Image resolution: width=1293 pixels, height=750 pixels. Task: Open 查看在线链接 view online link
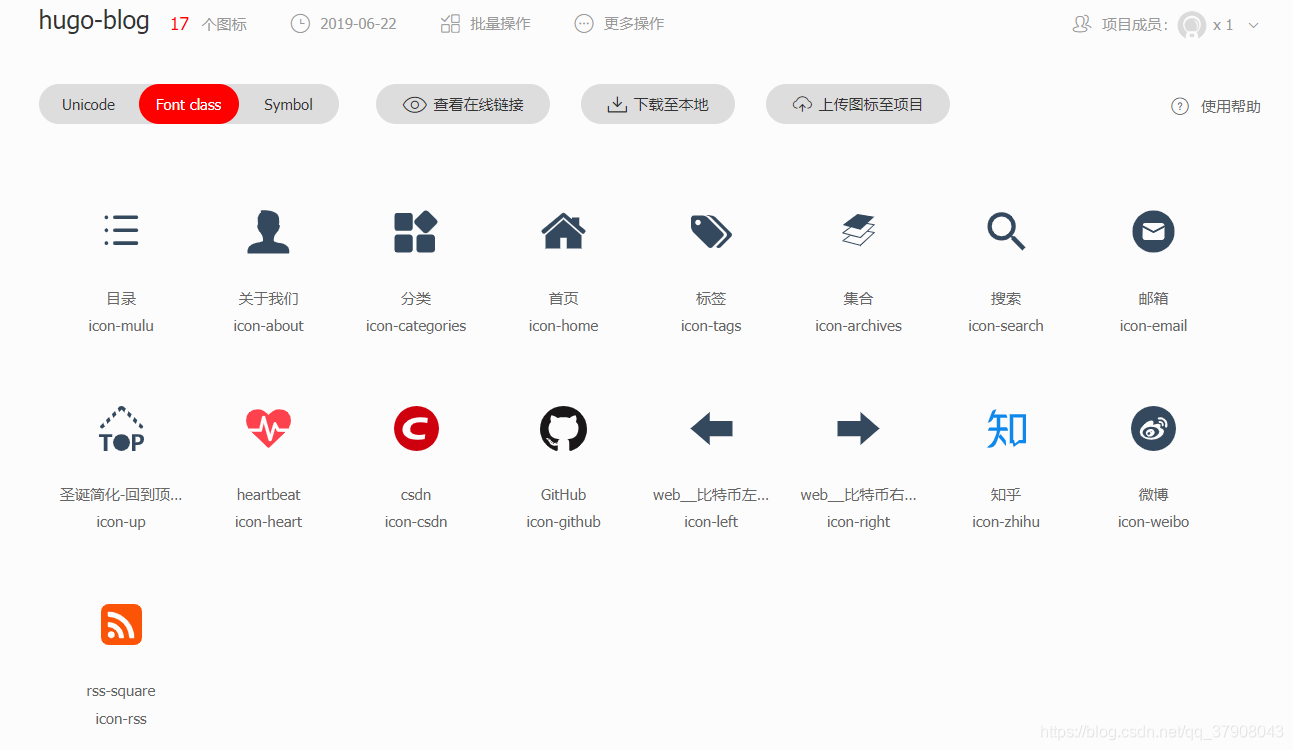[463, 104]
